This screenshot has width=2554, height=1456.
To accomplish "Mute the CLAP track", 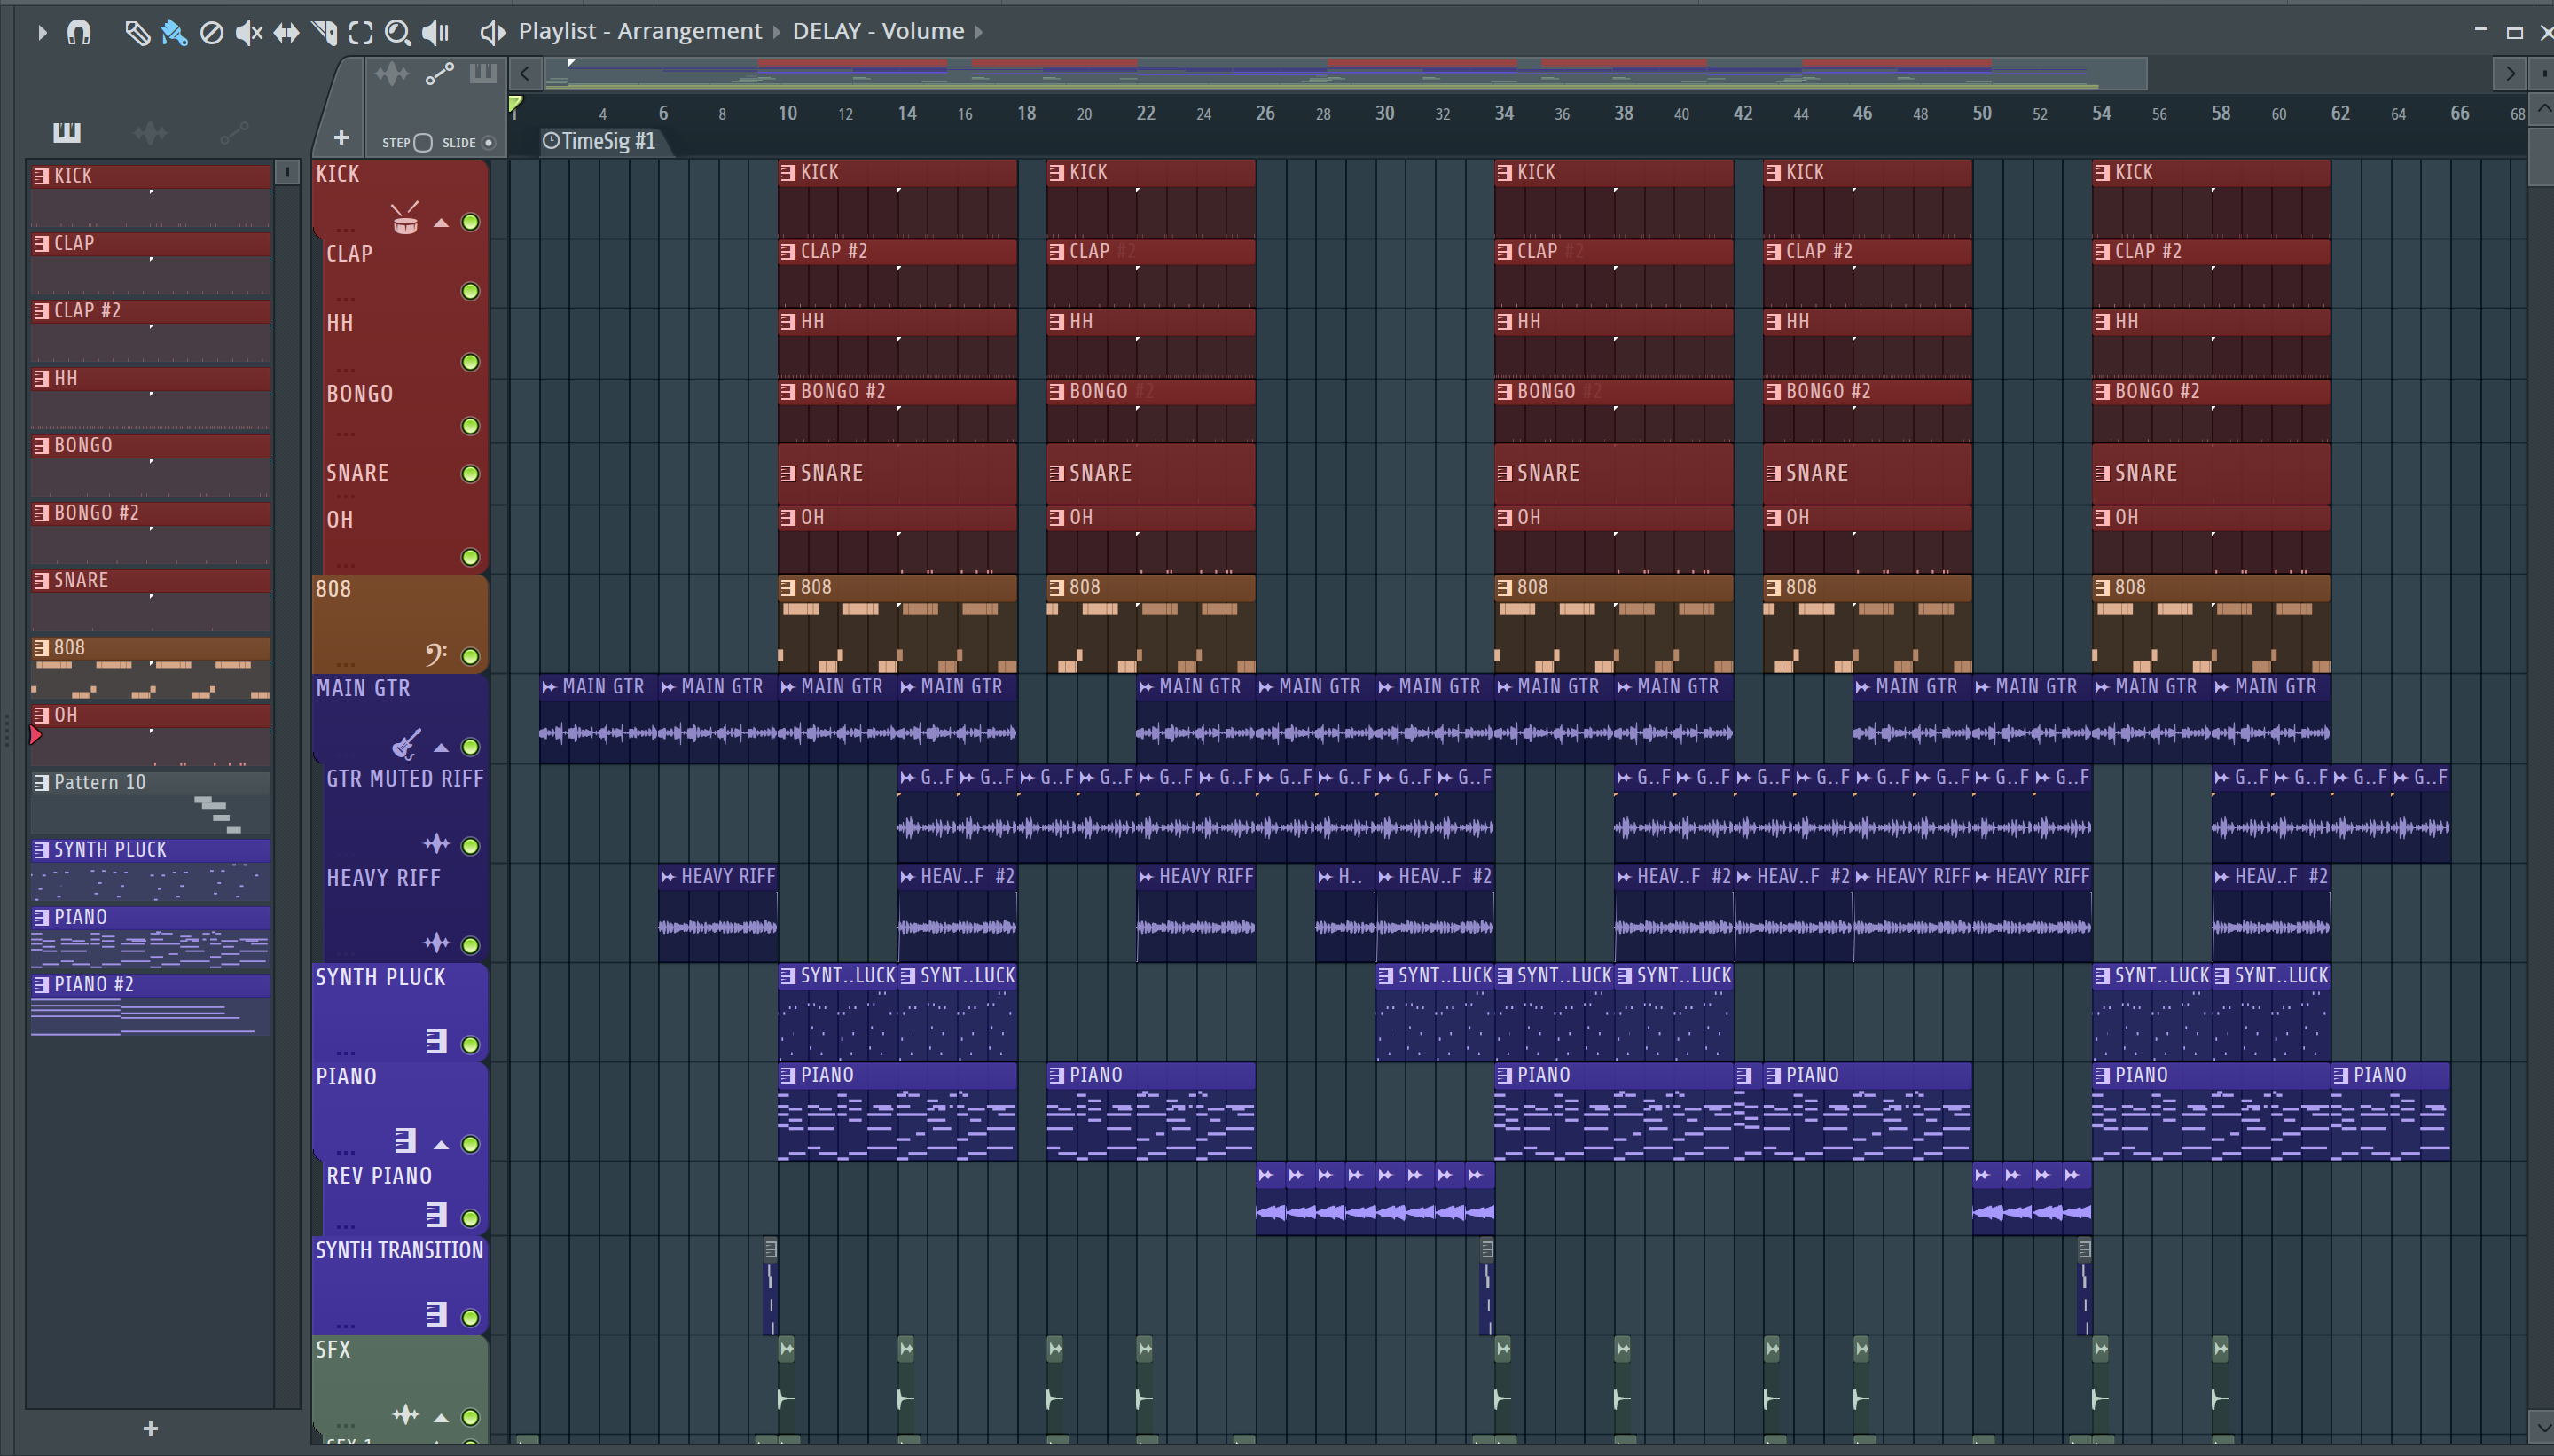I will [x=470, y=291].
